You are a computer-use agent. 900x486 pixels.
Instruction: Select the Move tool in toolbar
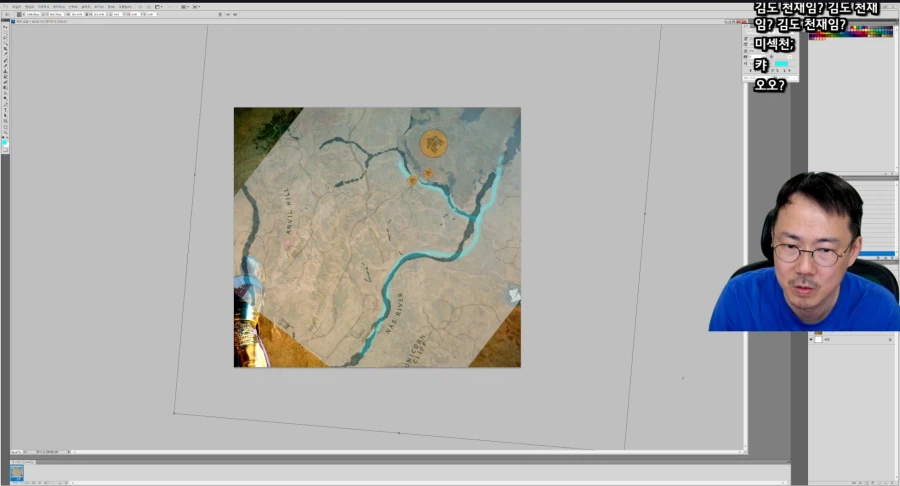point(4,27)
